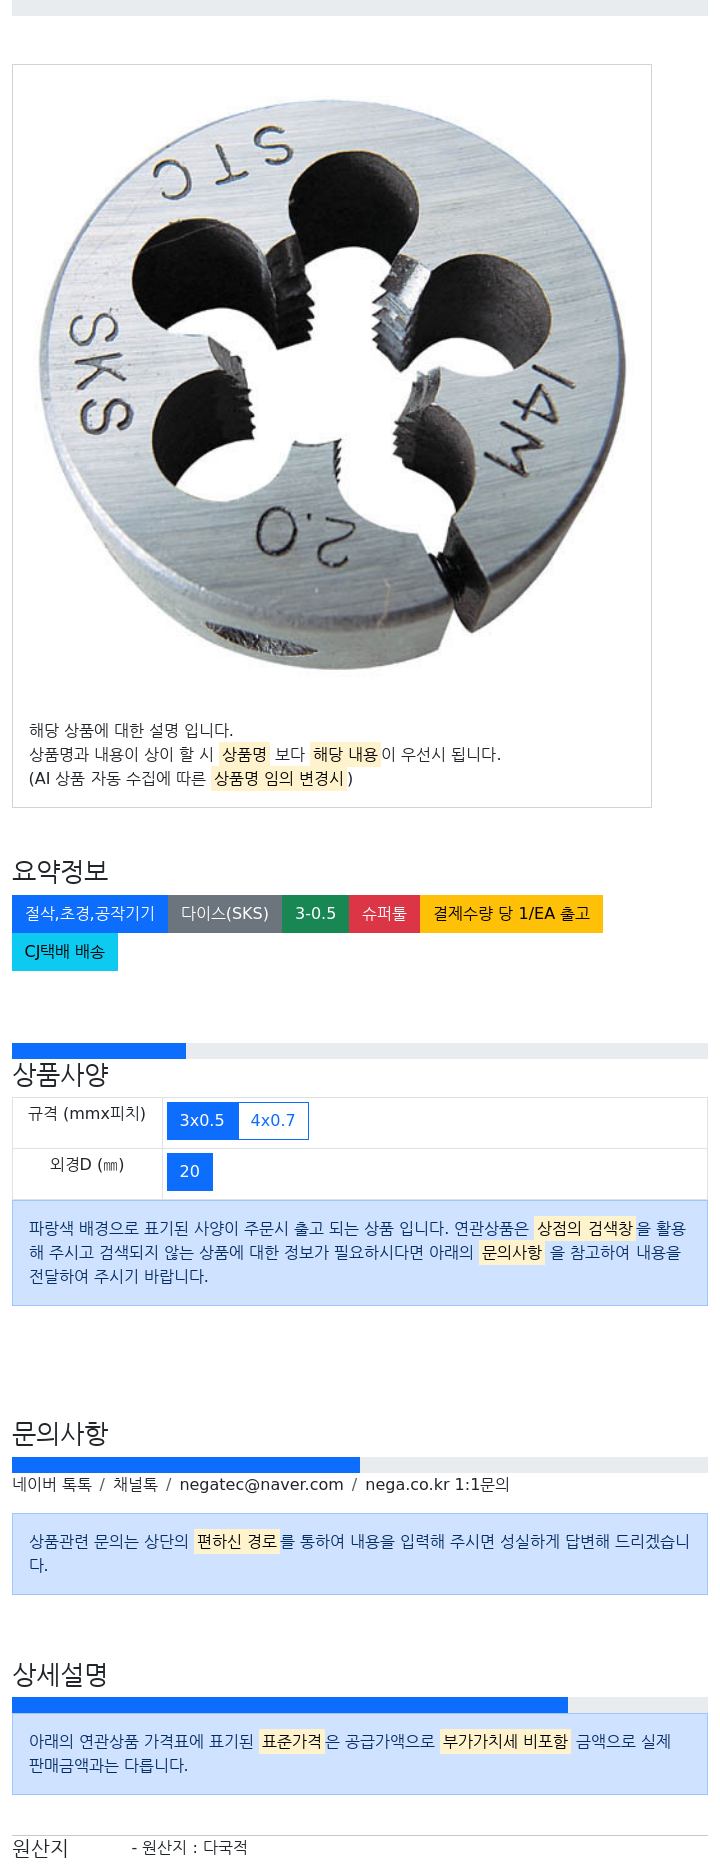Open 채널톡 chat link
This screenshot has height=1868, width=720.
[135, 1485]
